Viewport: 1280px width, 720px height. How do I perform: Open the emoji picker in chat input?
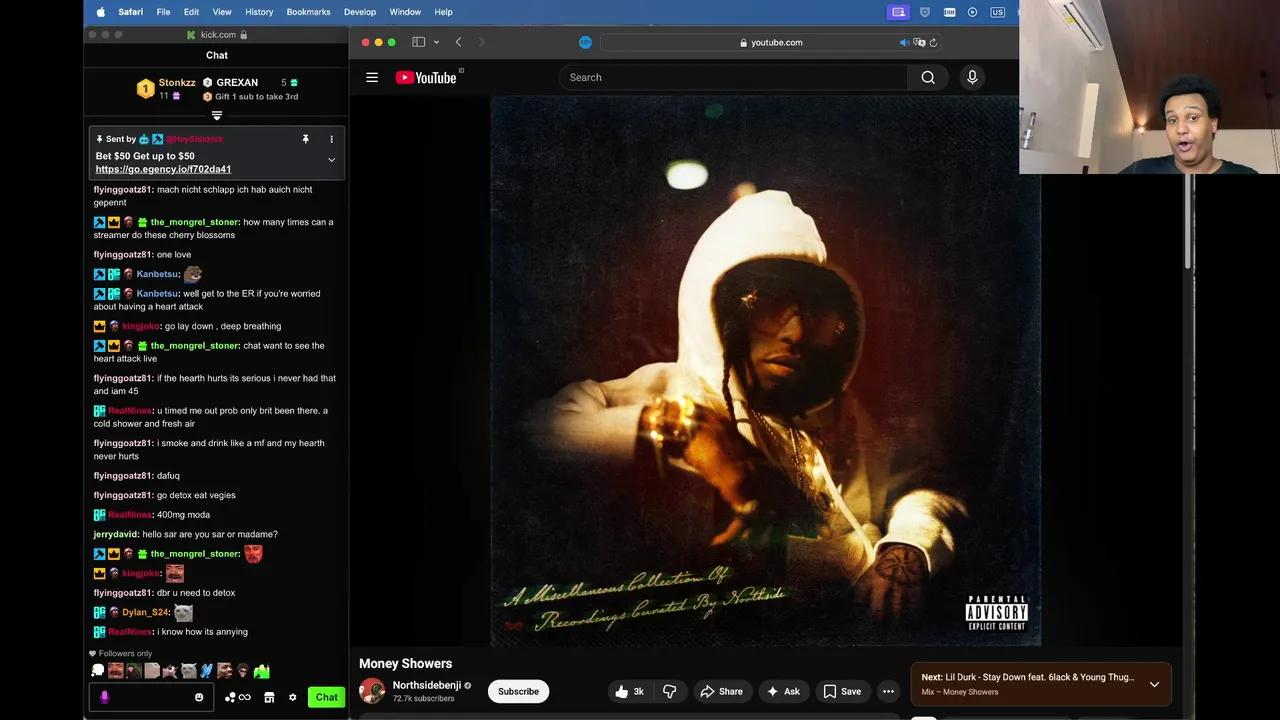point(199,697)
